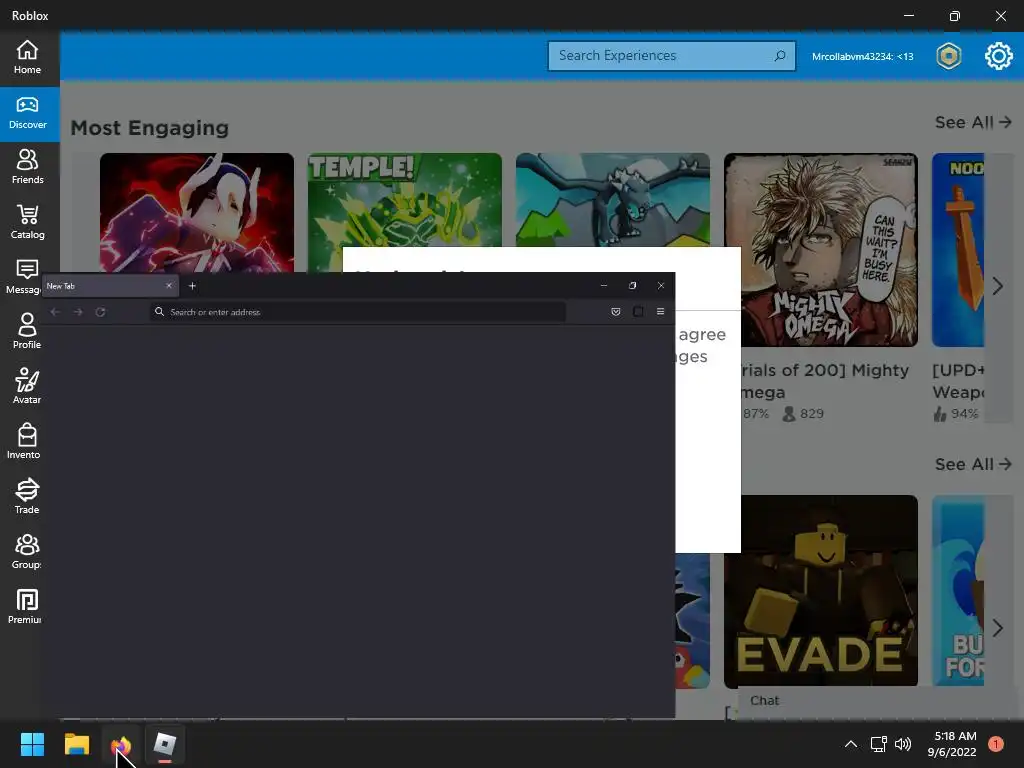Screen dimensions: 1024x768
Task: Open the Mighty Omega game thumbnail
Action: pyautogui.click(x=821, y=249)
